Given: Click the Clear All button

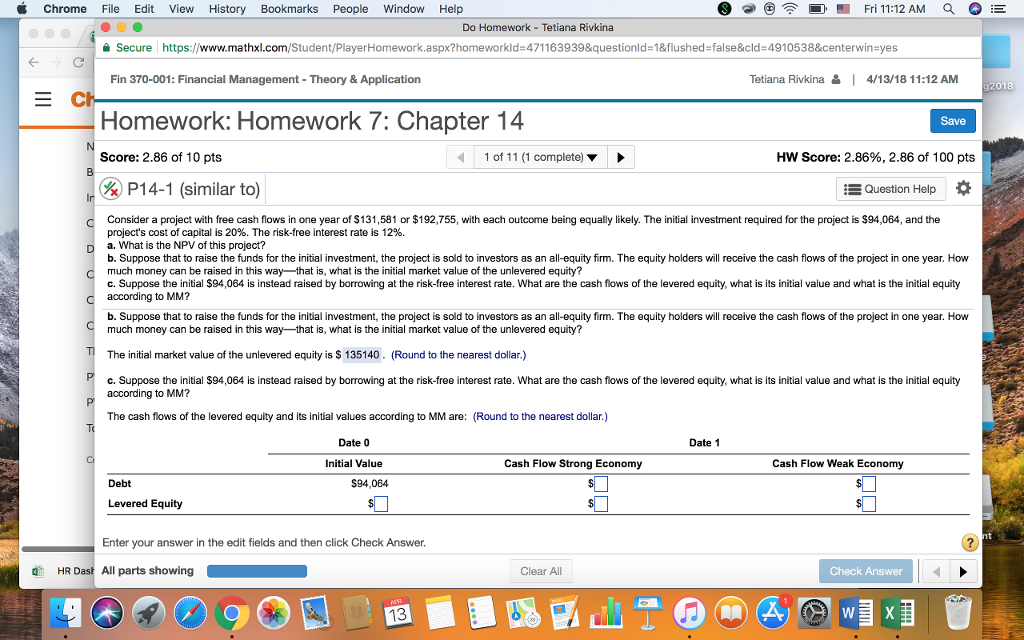Looking at the screenshot, I should tap(541, 570).
